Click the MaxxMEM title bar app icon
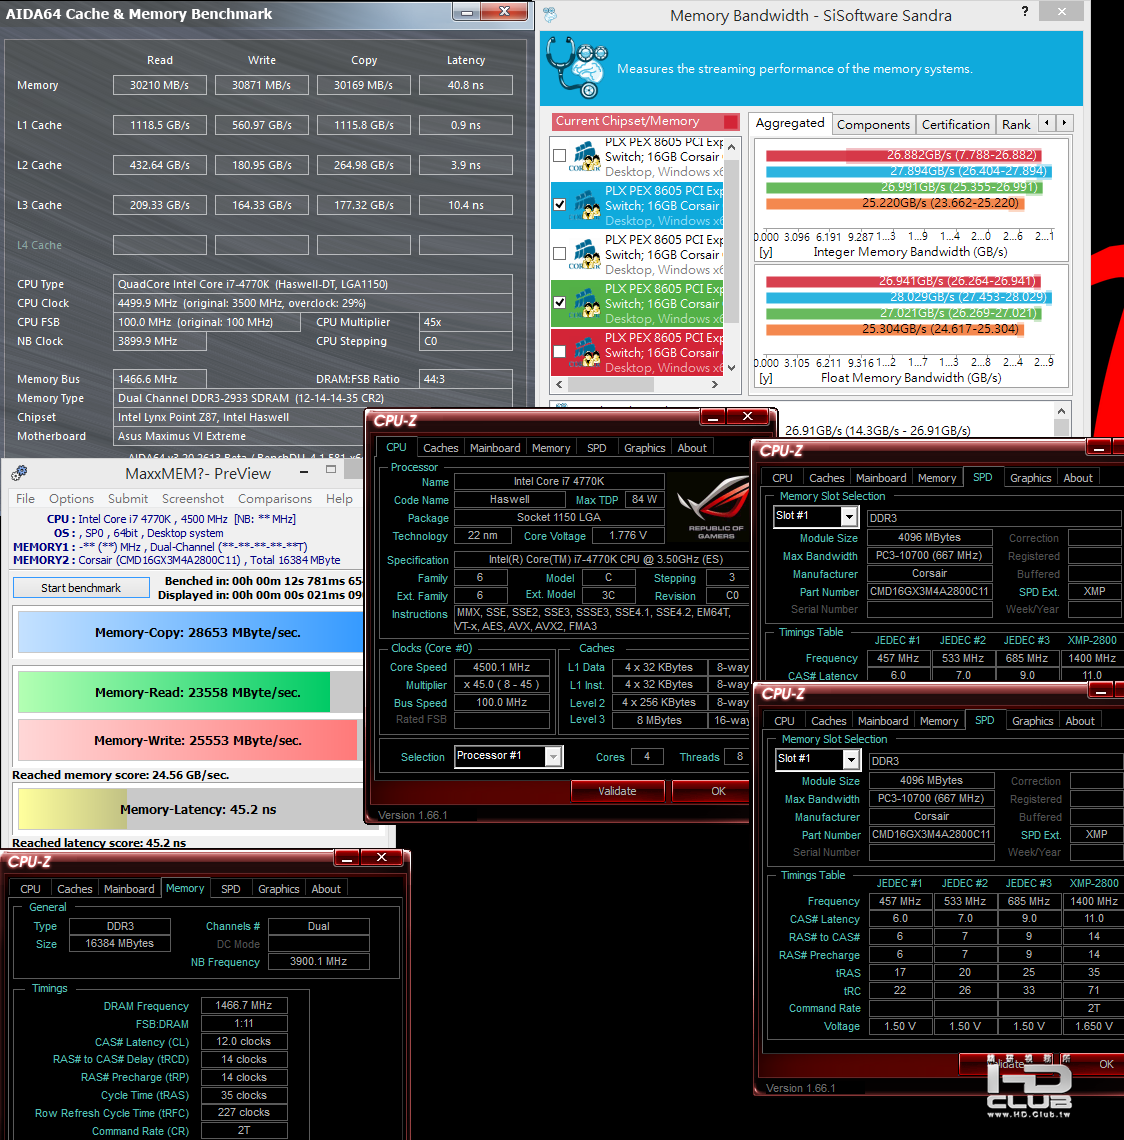Image resolution: width=1124 pixels, height=1140 pixels. click(x=20, y=473)
